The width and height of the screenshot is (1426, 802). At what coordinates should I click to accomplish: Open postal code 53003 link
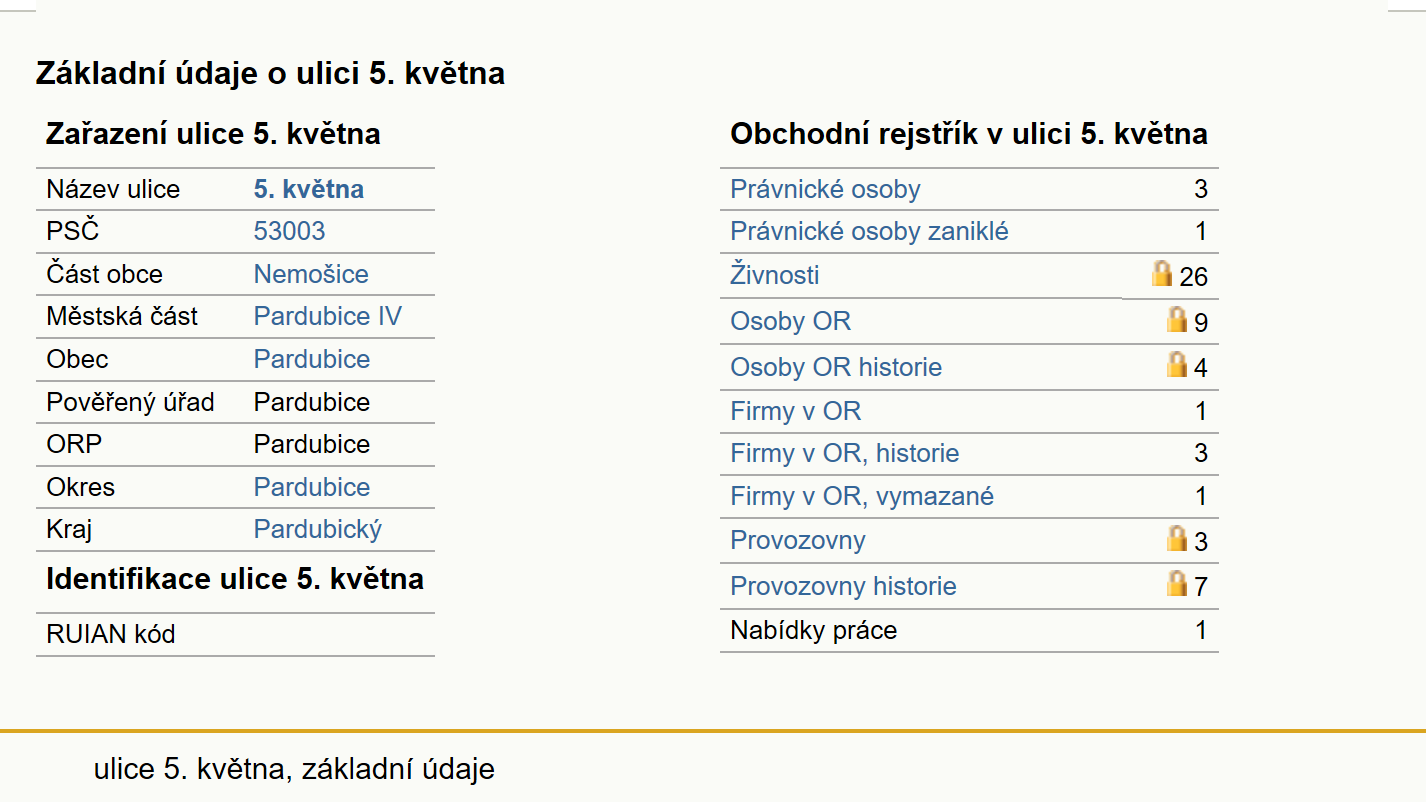289,231
